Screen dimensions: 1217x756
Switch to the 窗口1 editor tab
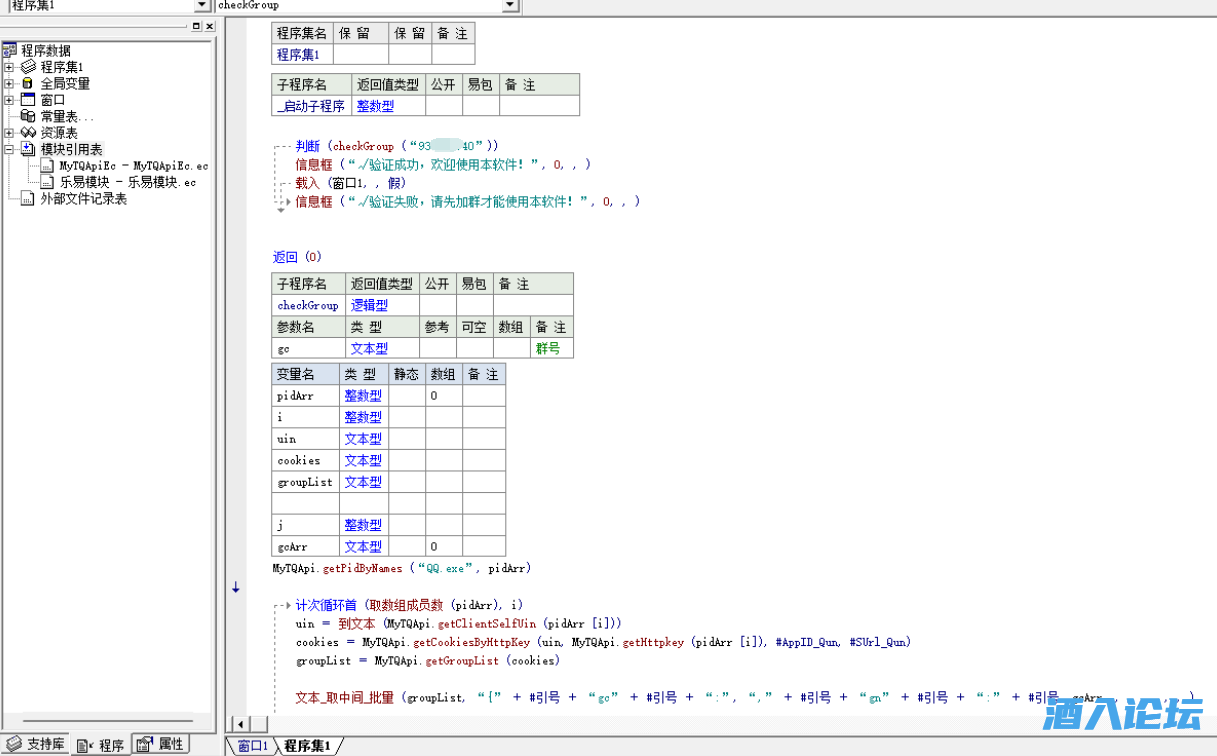click(252, 746)
